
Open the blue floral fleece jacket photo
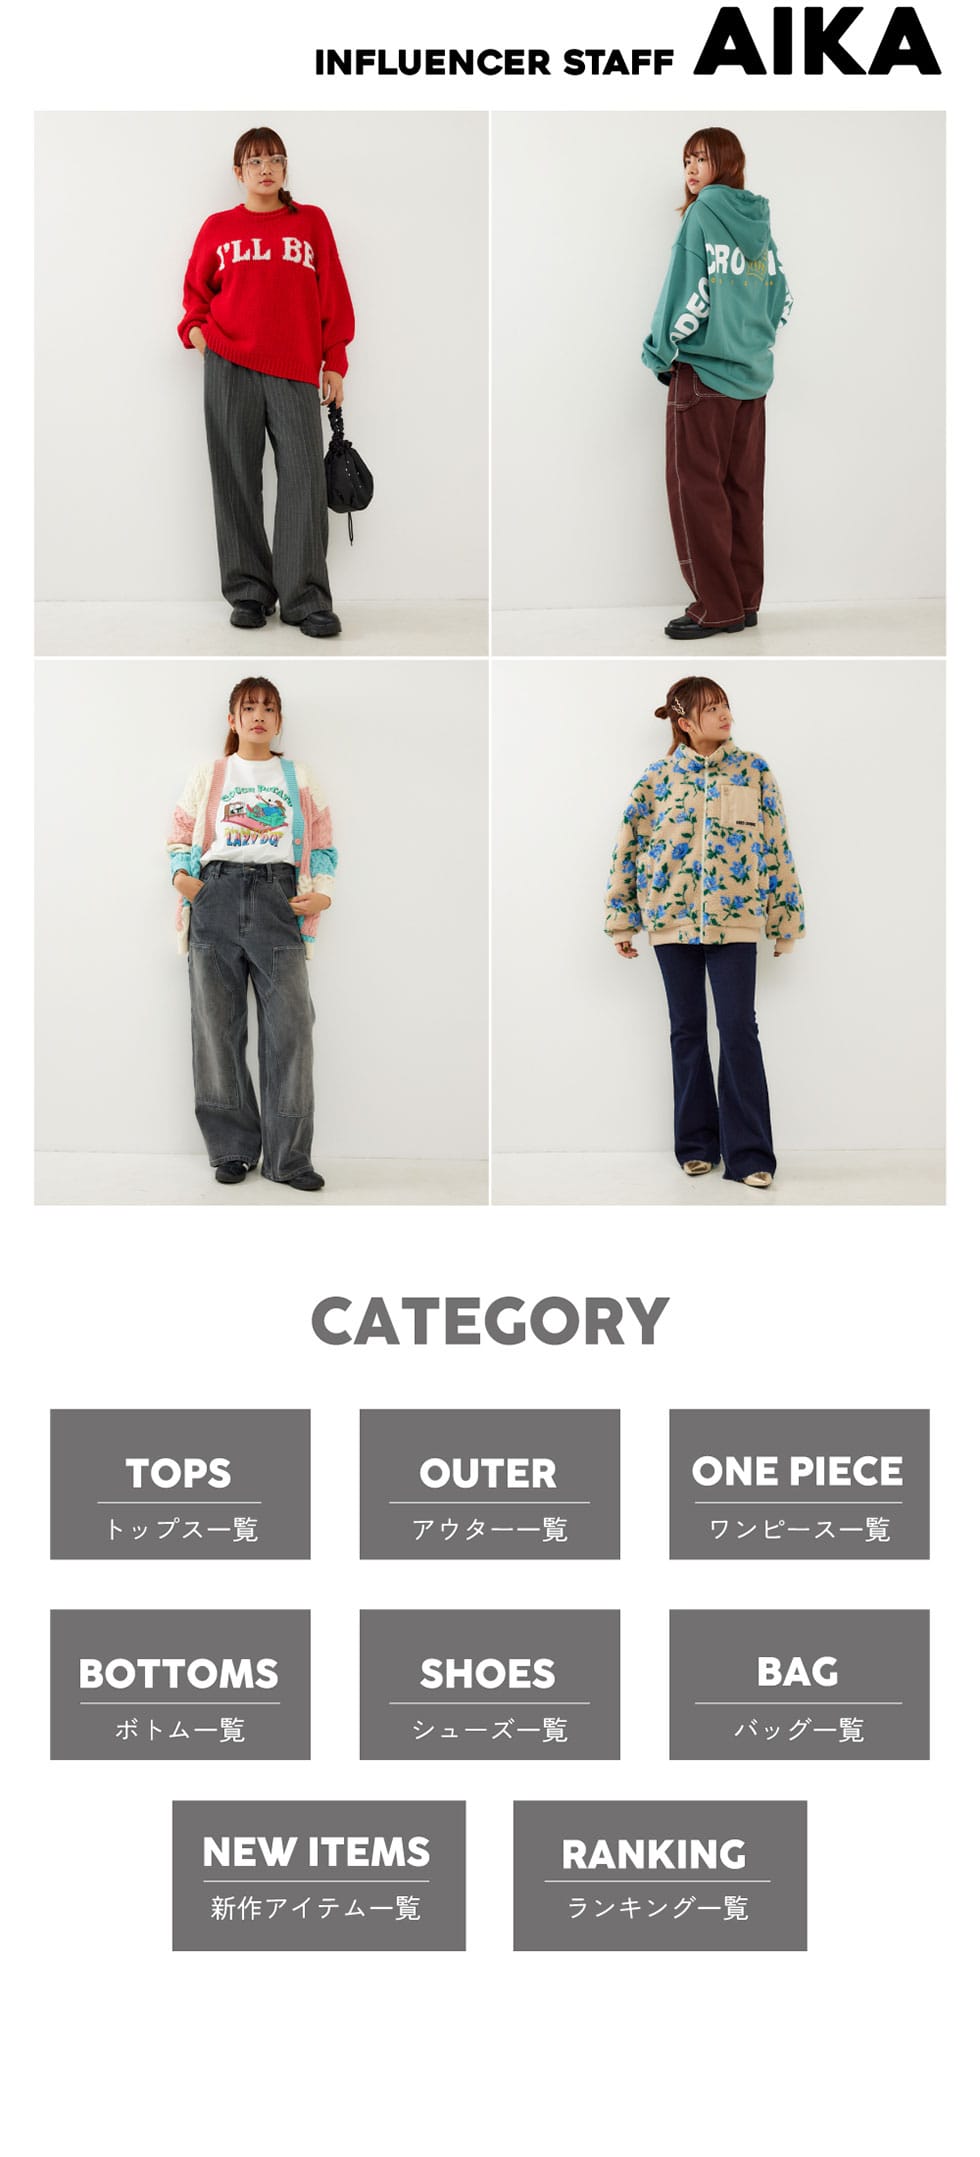pyautogui.click(x=718, y=932)
